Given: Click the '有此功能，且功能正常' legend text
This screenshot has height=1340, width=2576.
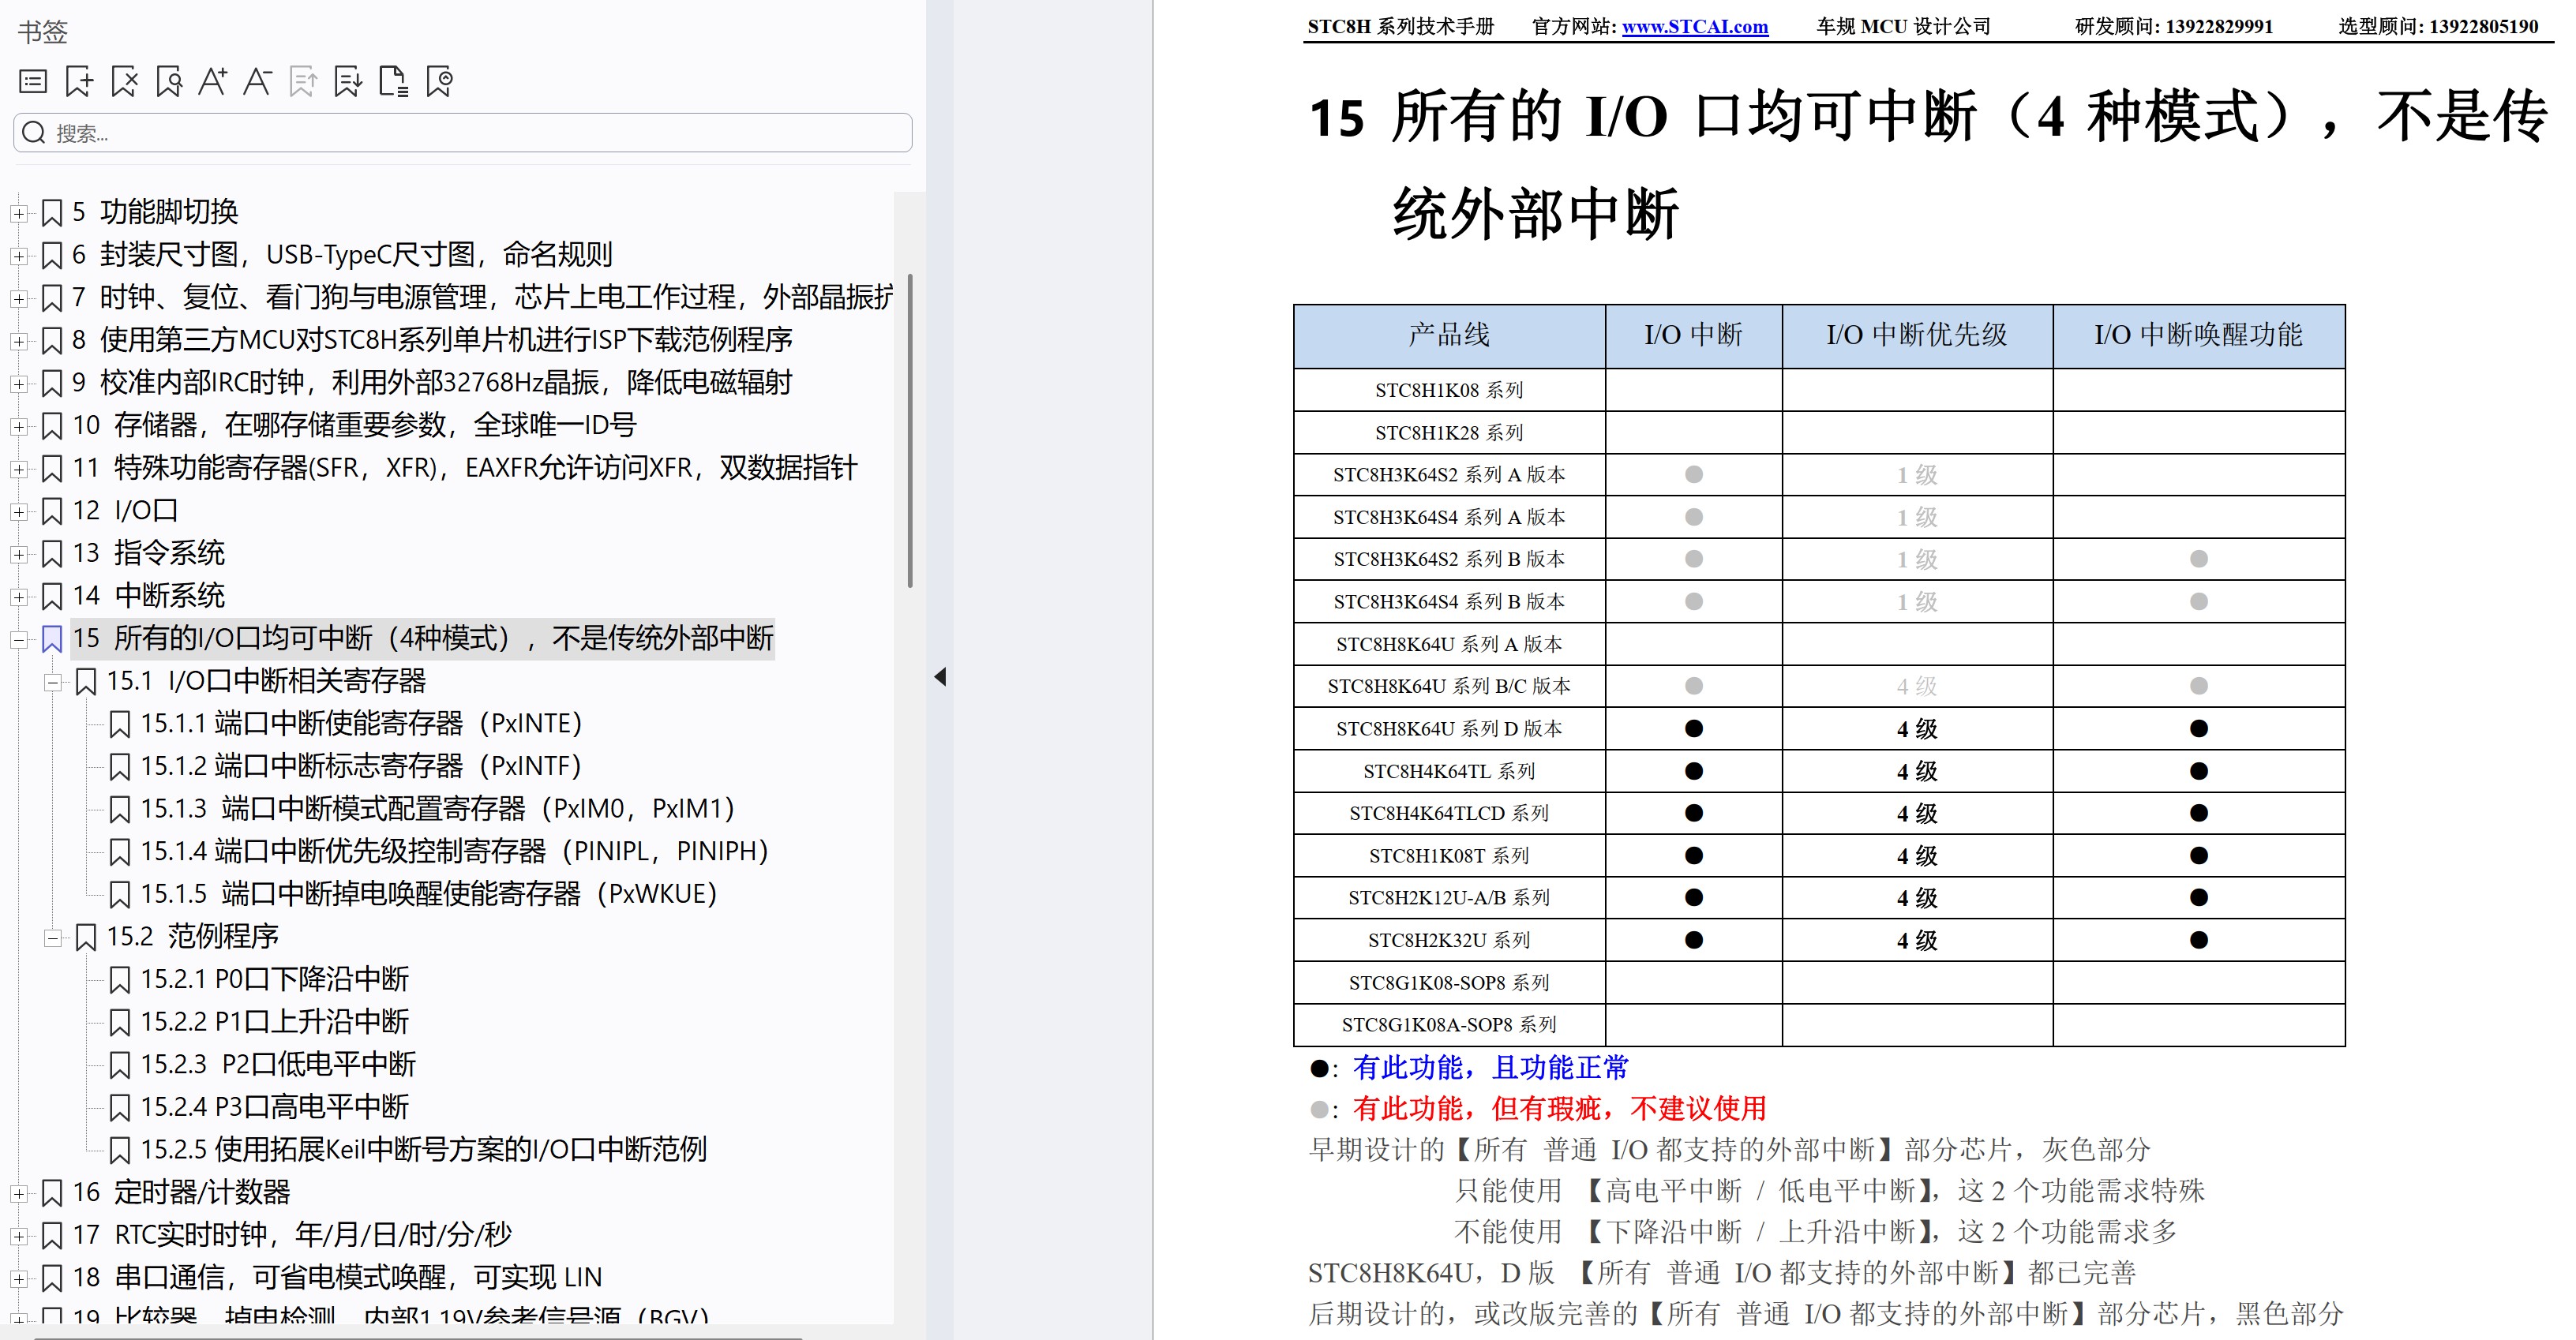Looking at the screenshot, I should point(1490,1068).
